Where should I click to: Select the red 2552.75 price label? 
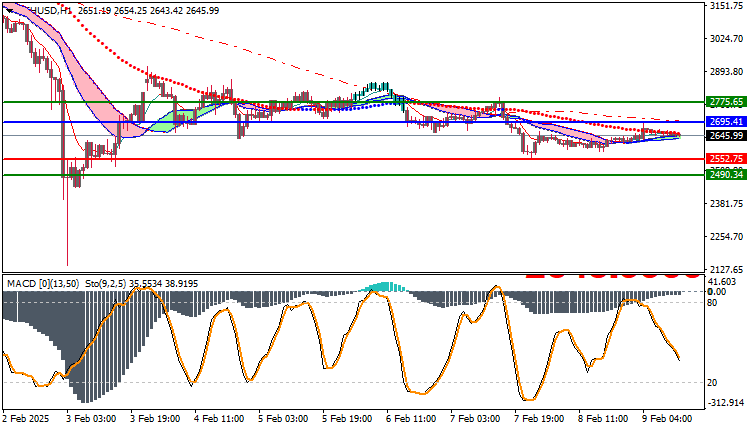(726, 159)
